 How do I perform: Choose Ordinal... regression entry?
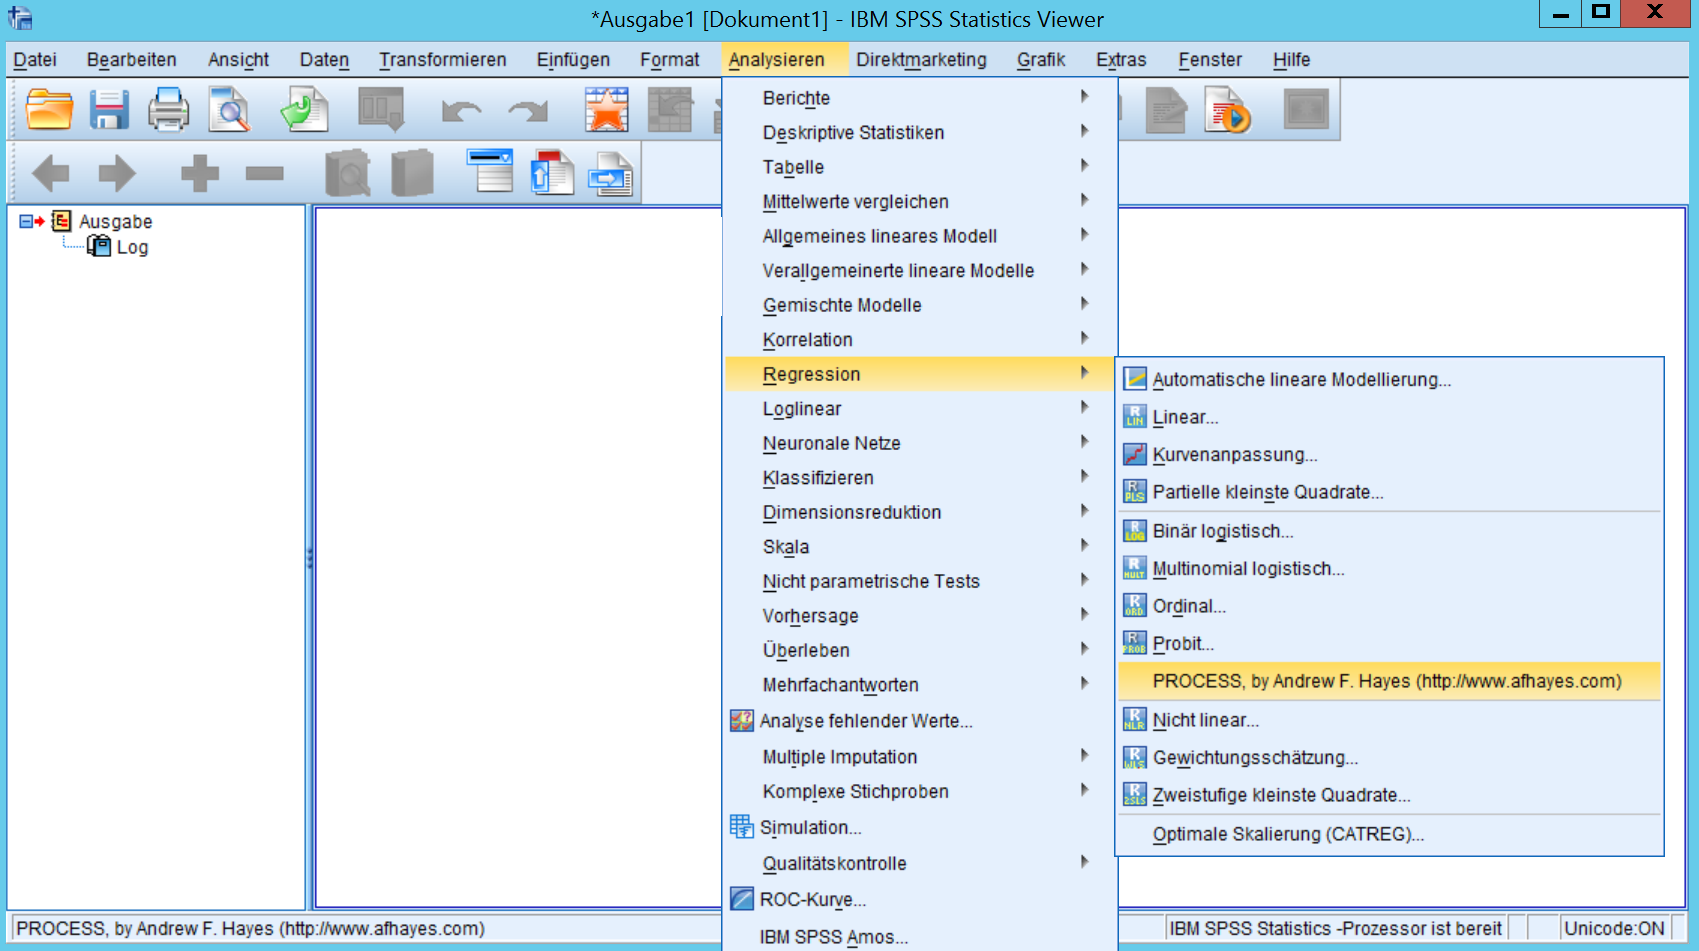point(1389,606)
